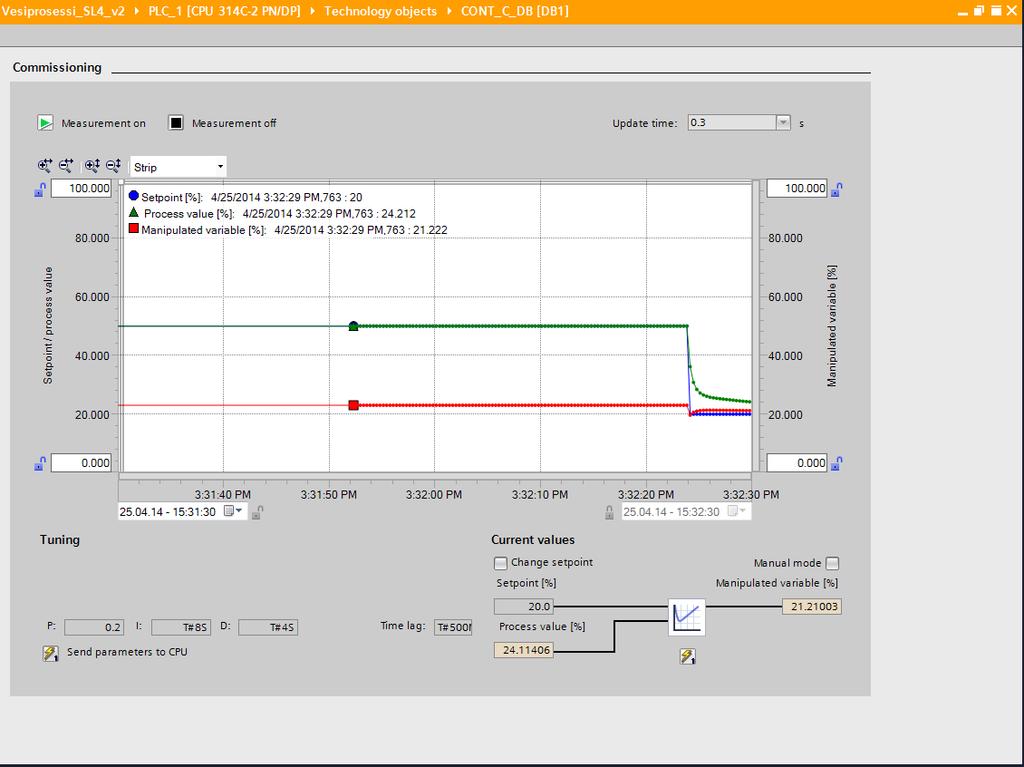Start measurement with the green play icon
This screenshot has height=767, width=1024.
coord(45,123)
